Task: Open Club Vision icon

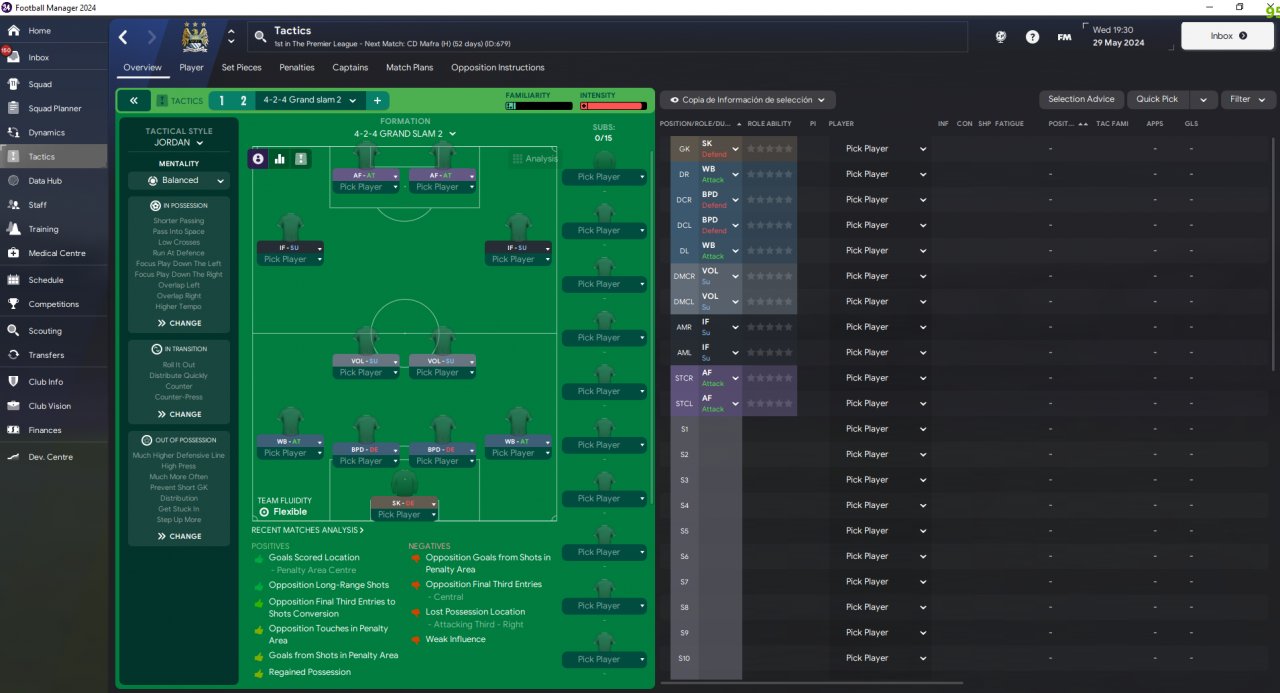Action: click(13, 406)
